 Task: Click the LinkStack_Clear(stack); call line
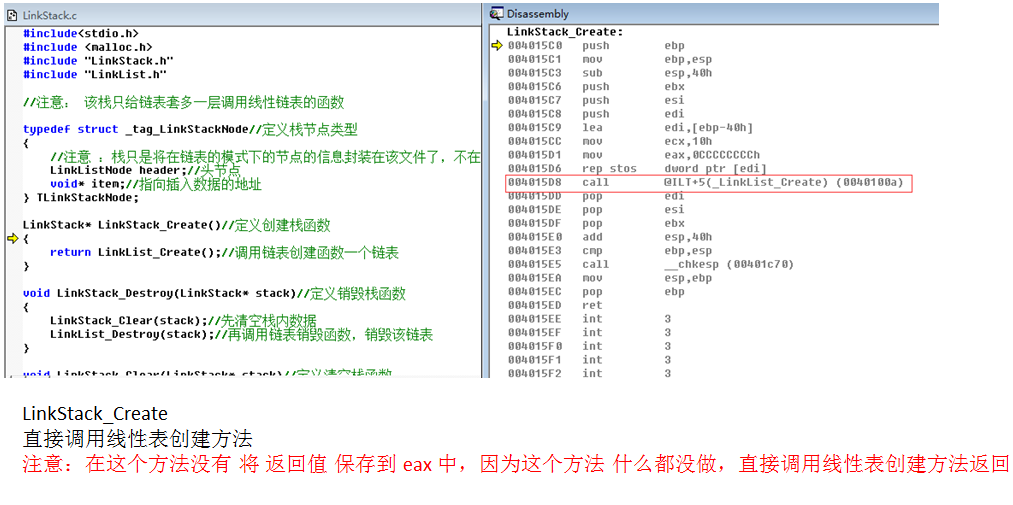183,321
